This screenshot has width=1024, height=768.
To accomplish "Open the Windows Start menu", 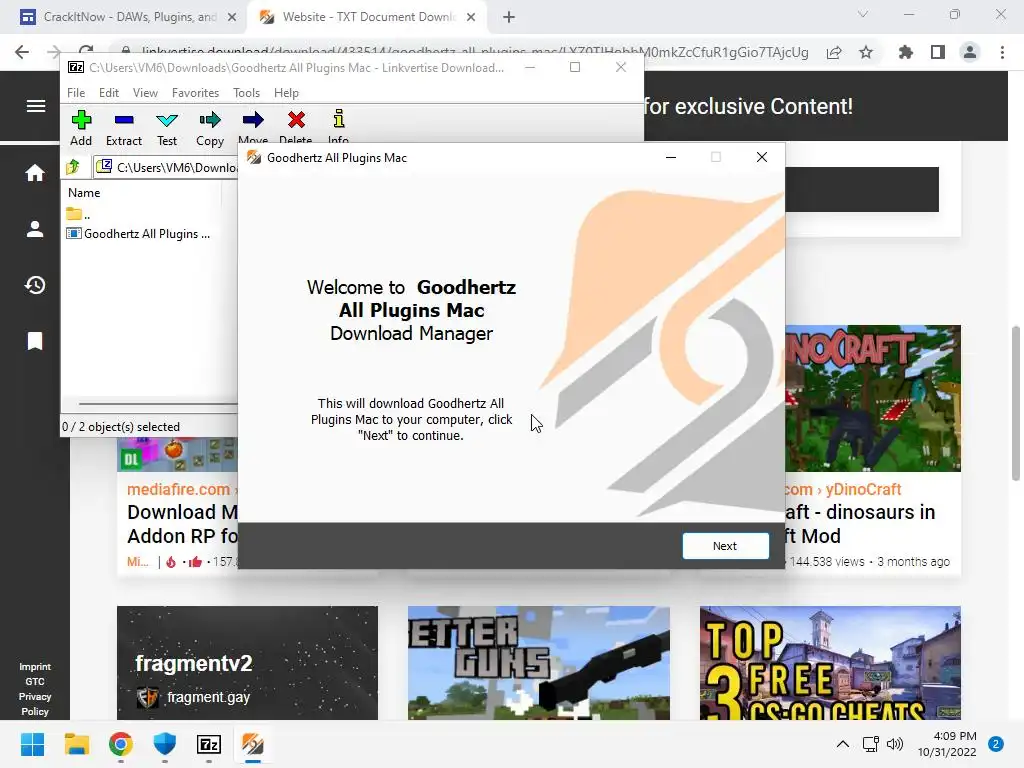I will click(33, 744).
